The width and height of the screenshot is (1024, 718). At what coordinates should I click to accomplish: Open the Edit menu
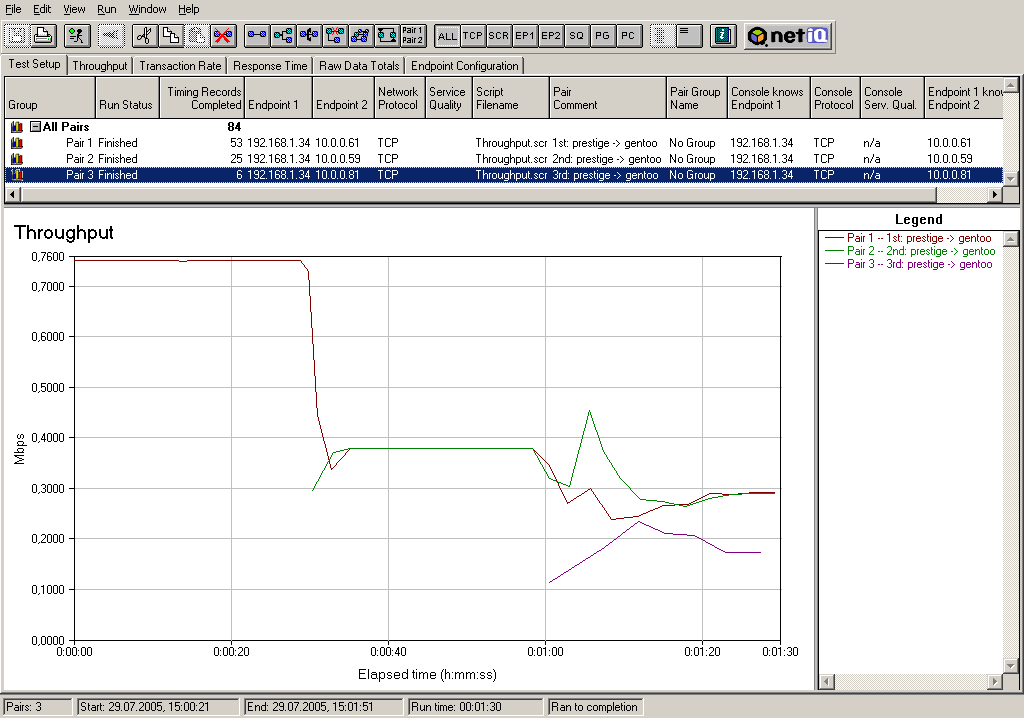click(42, 9)
